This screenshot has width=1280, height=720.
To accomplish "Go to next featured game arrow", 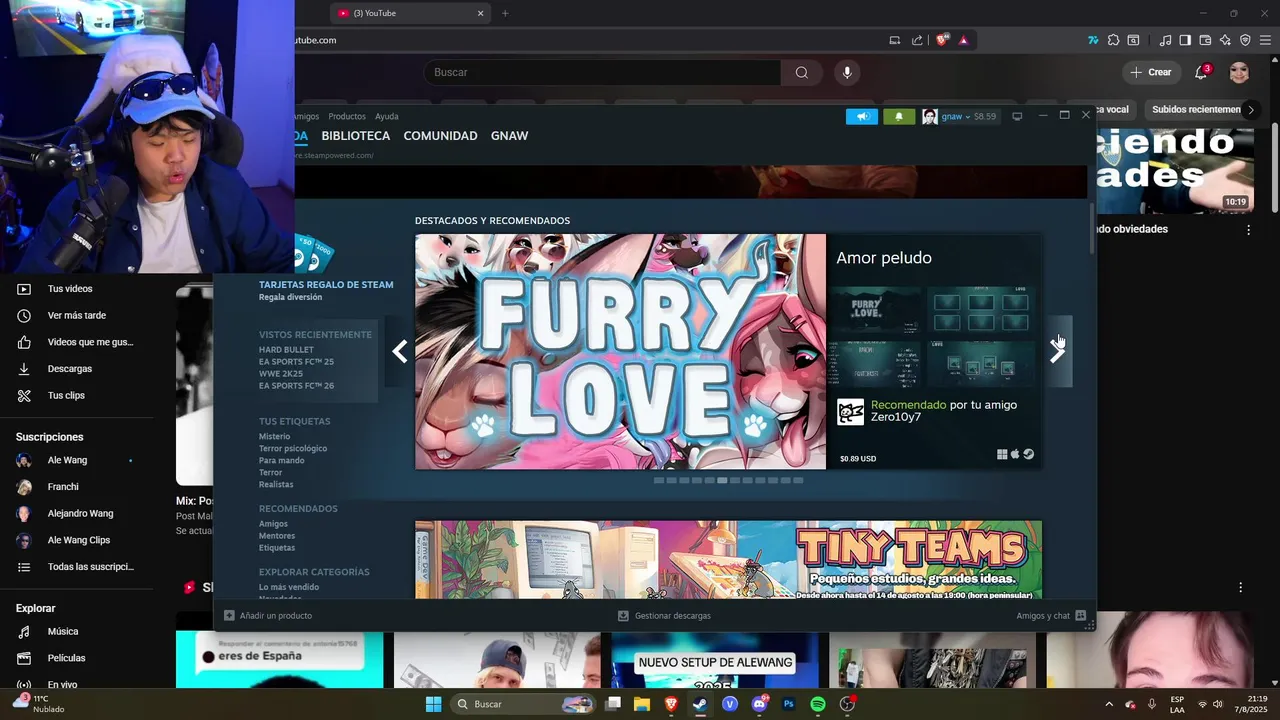I will tap(1058, 351).
